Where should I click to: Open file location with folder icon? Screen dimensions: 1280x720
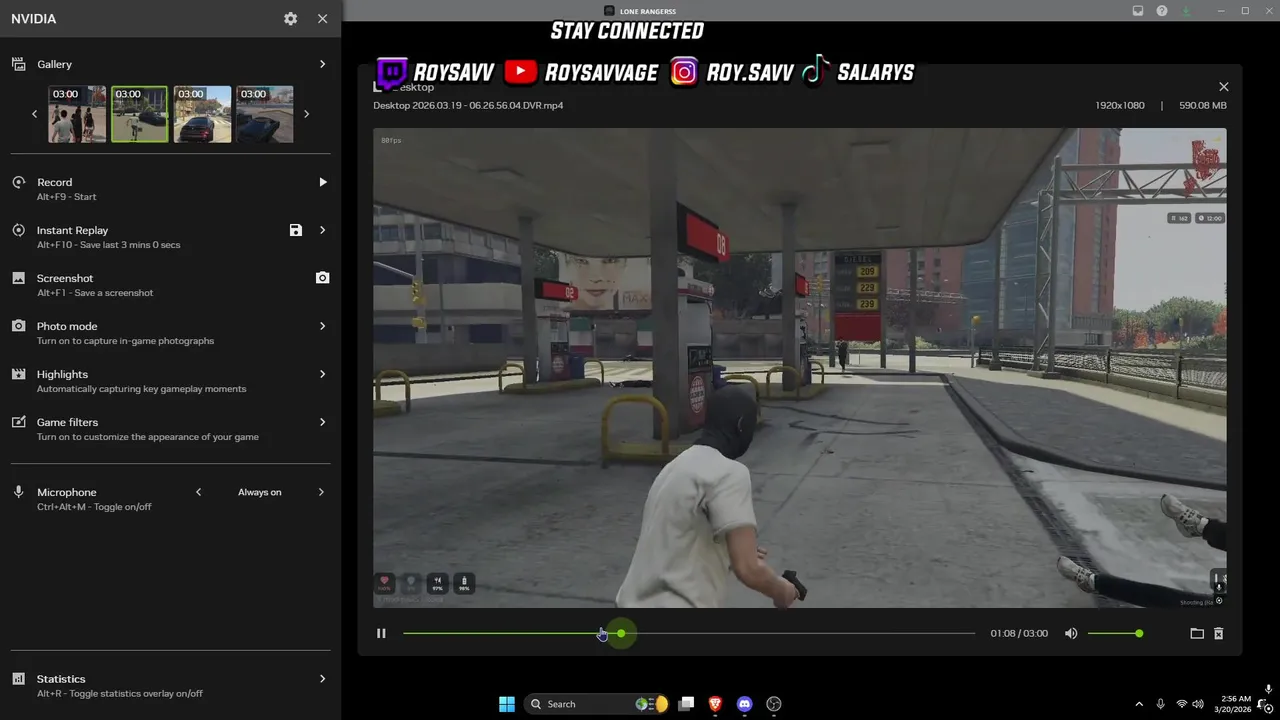click(x=1196, y=633)
